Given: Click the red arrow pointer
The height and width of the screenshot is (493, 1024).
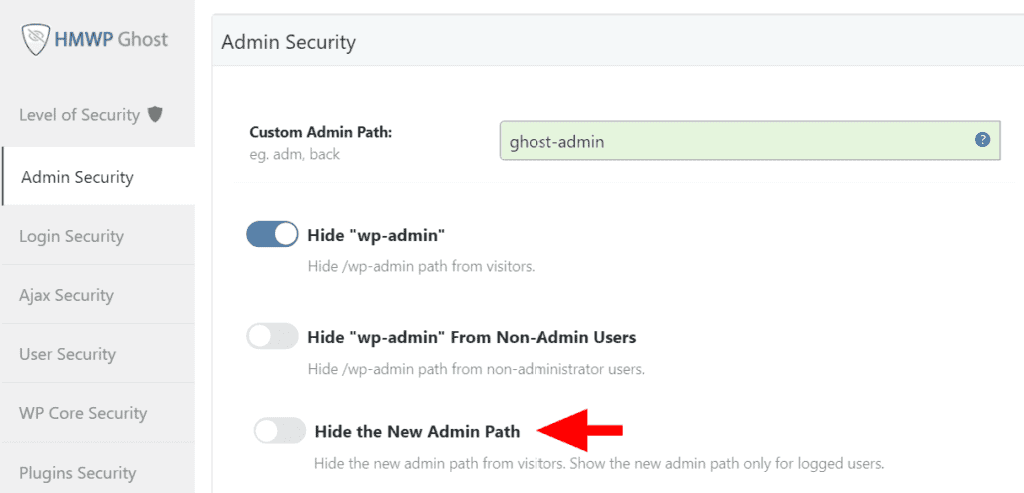Looking at the screenshot, I should pyautogui.click(x=580, y=430).
